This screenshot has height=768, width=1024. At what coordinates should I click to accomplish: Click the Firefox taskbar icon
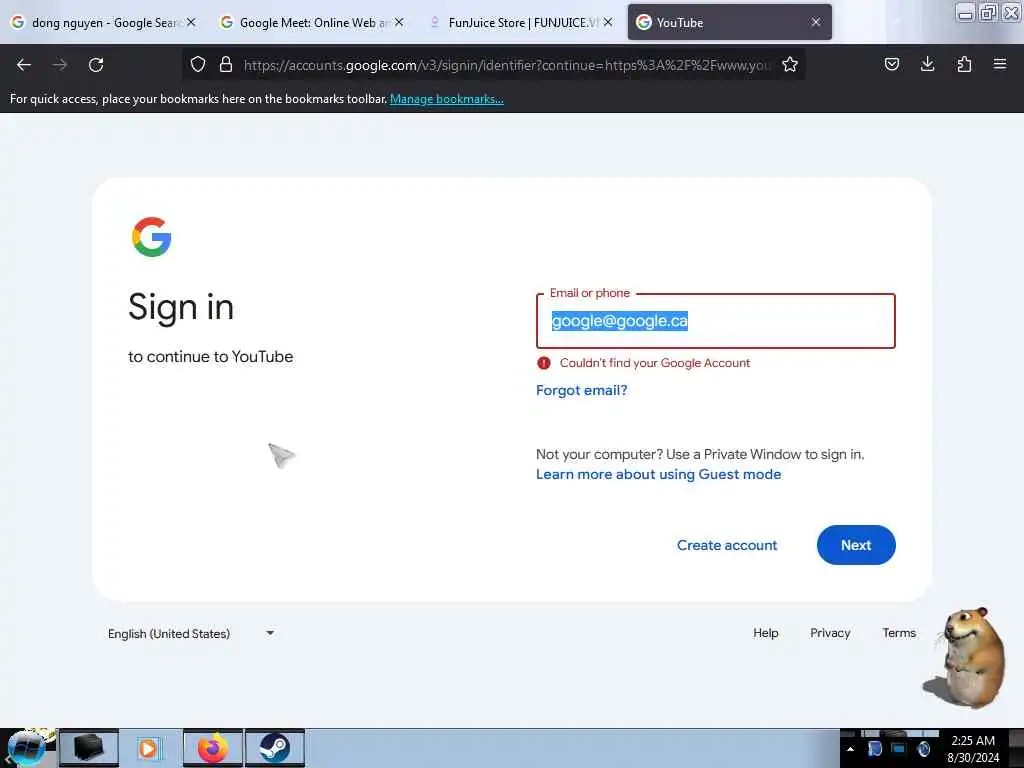tap(213, 748)
